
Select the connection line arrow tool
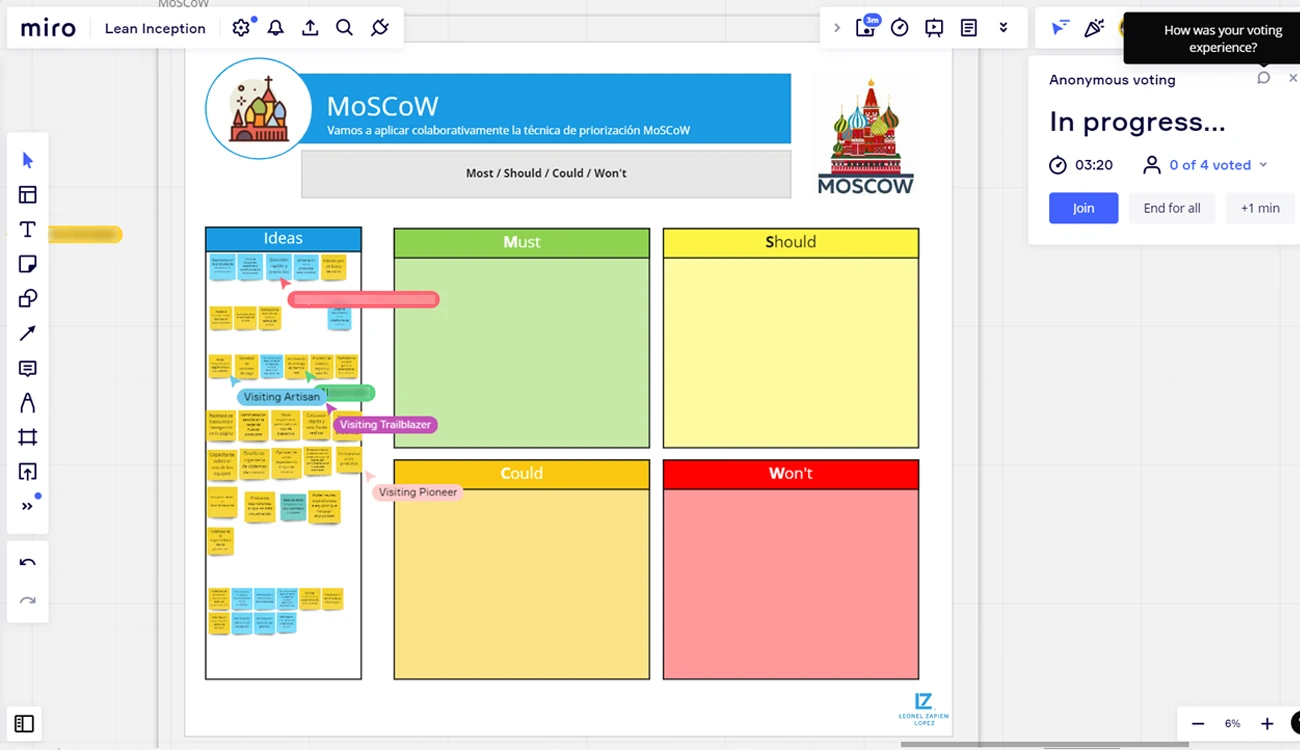pos(27,334)
